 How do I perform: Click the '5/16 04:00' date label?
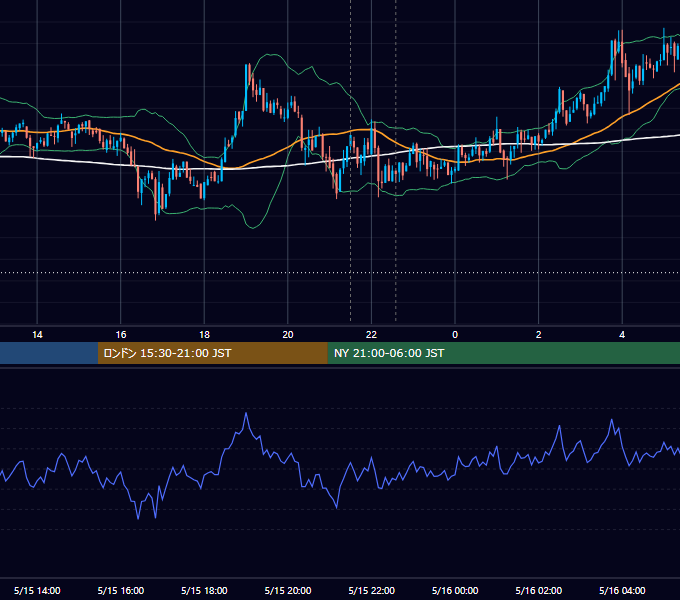(622, 590)
